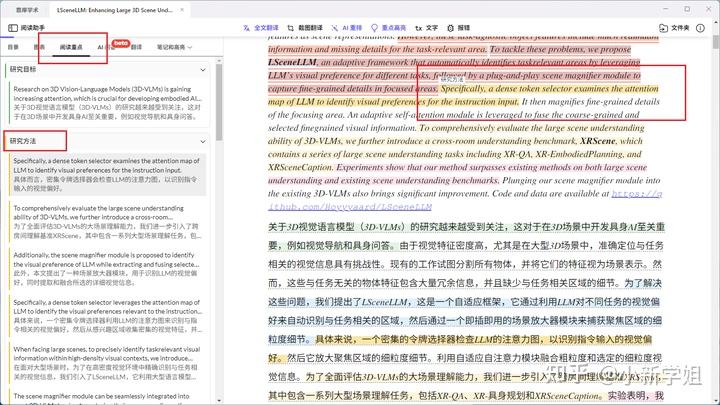720x405 pixels.
Task: Click the bold LSceneLLM term in the English abstract
Action: 292,62
